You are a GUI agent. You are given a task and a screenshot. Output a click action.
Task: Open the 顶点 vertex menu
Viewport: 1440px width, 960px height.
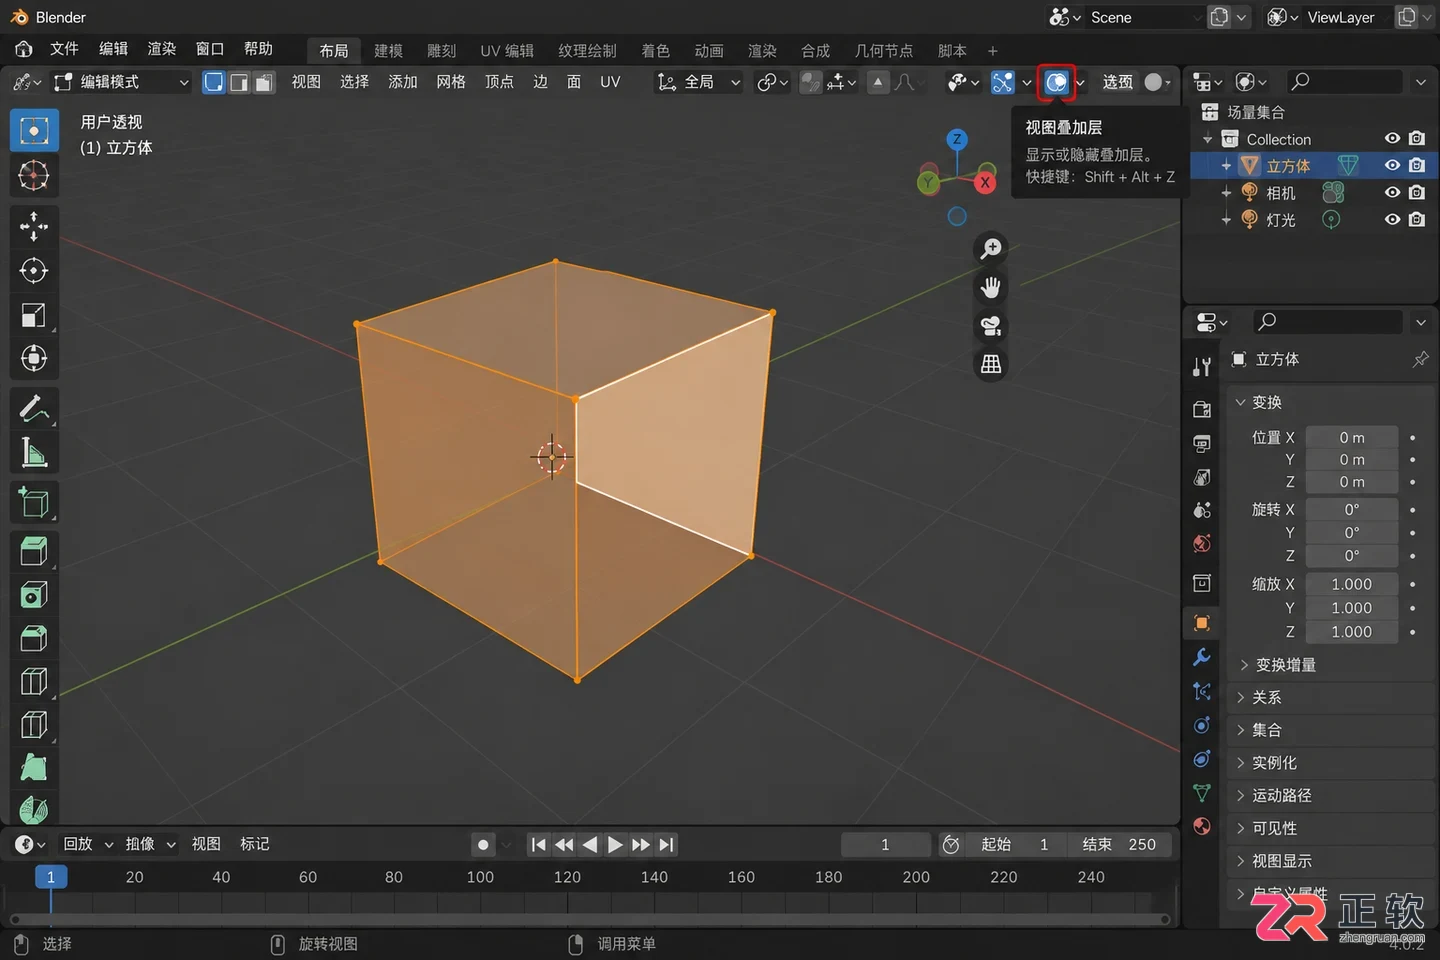point(499,82)
